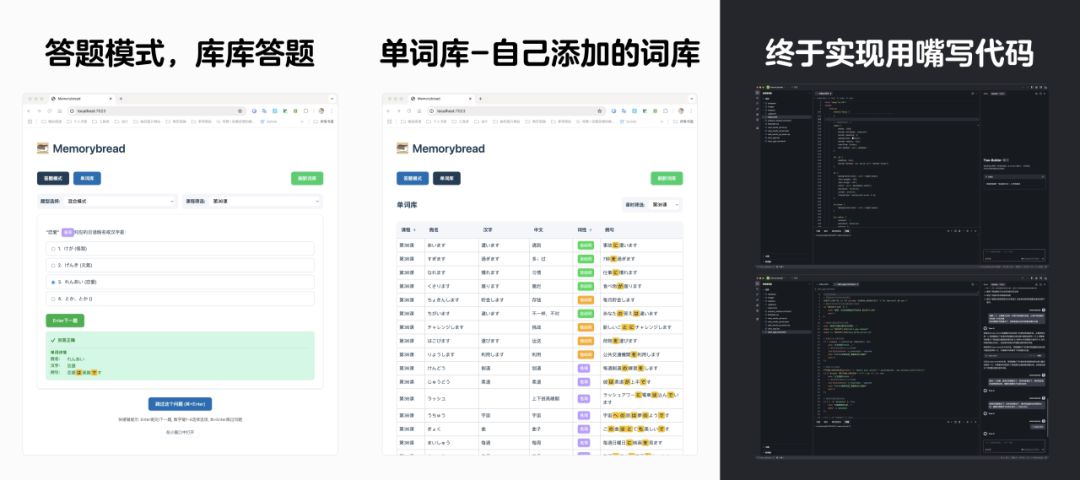Focus the localhost address bar in quiz-mode window
Viewport: 1080px width, 480px height.
click(156, 111)
